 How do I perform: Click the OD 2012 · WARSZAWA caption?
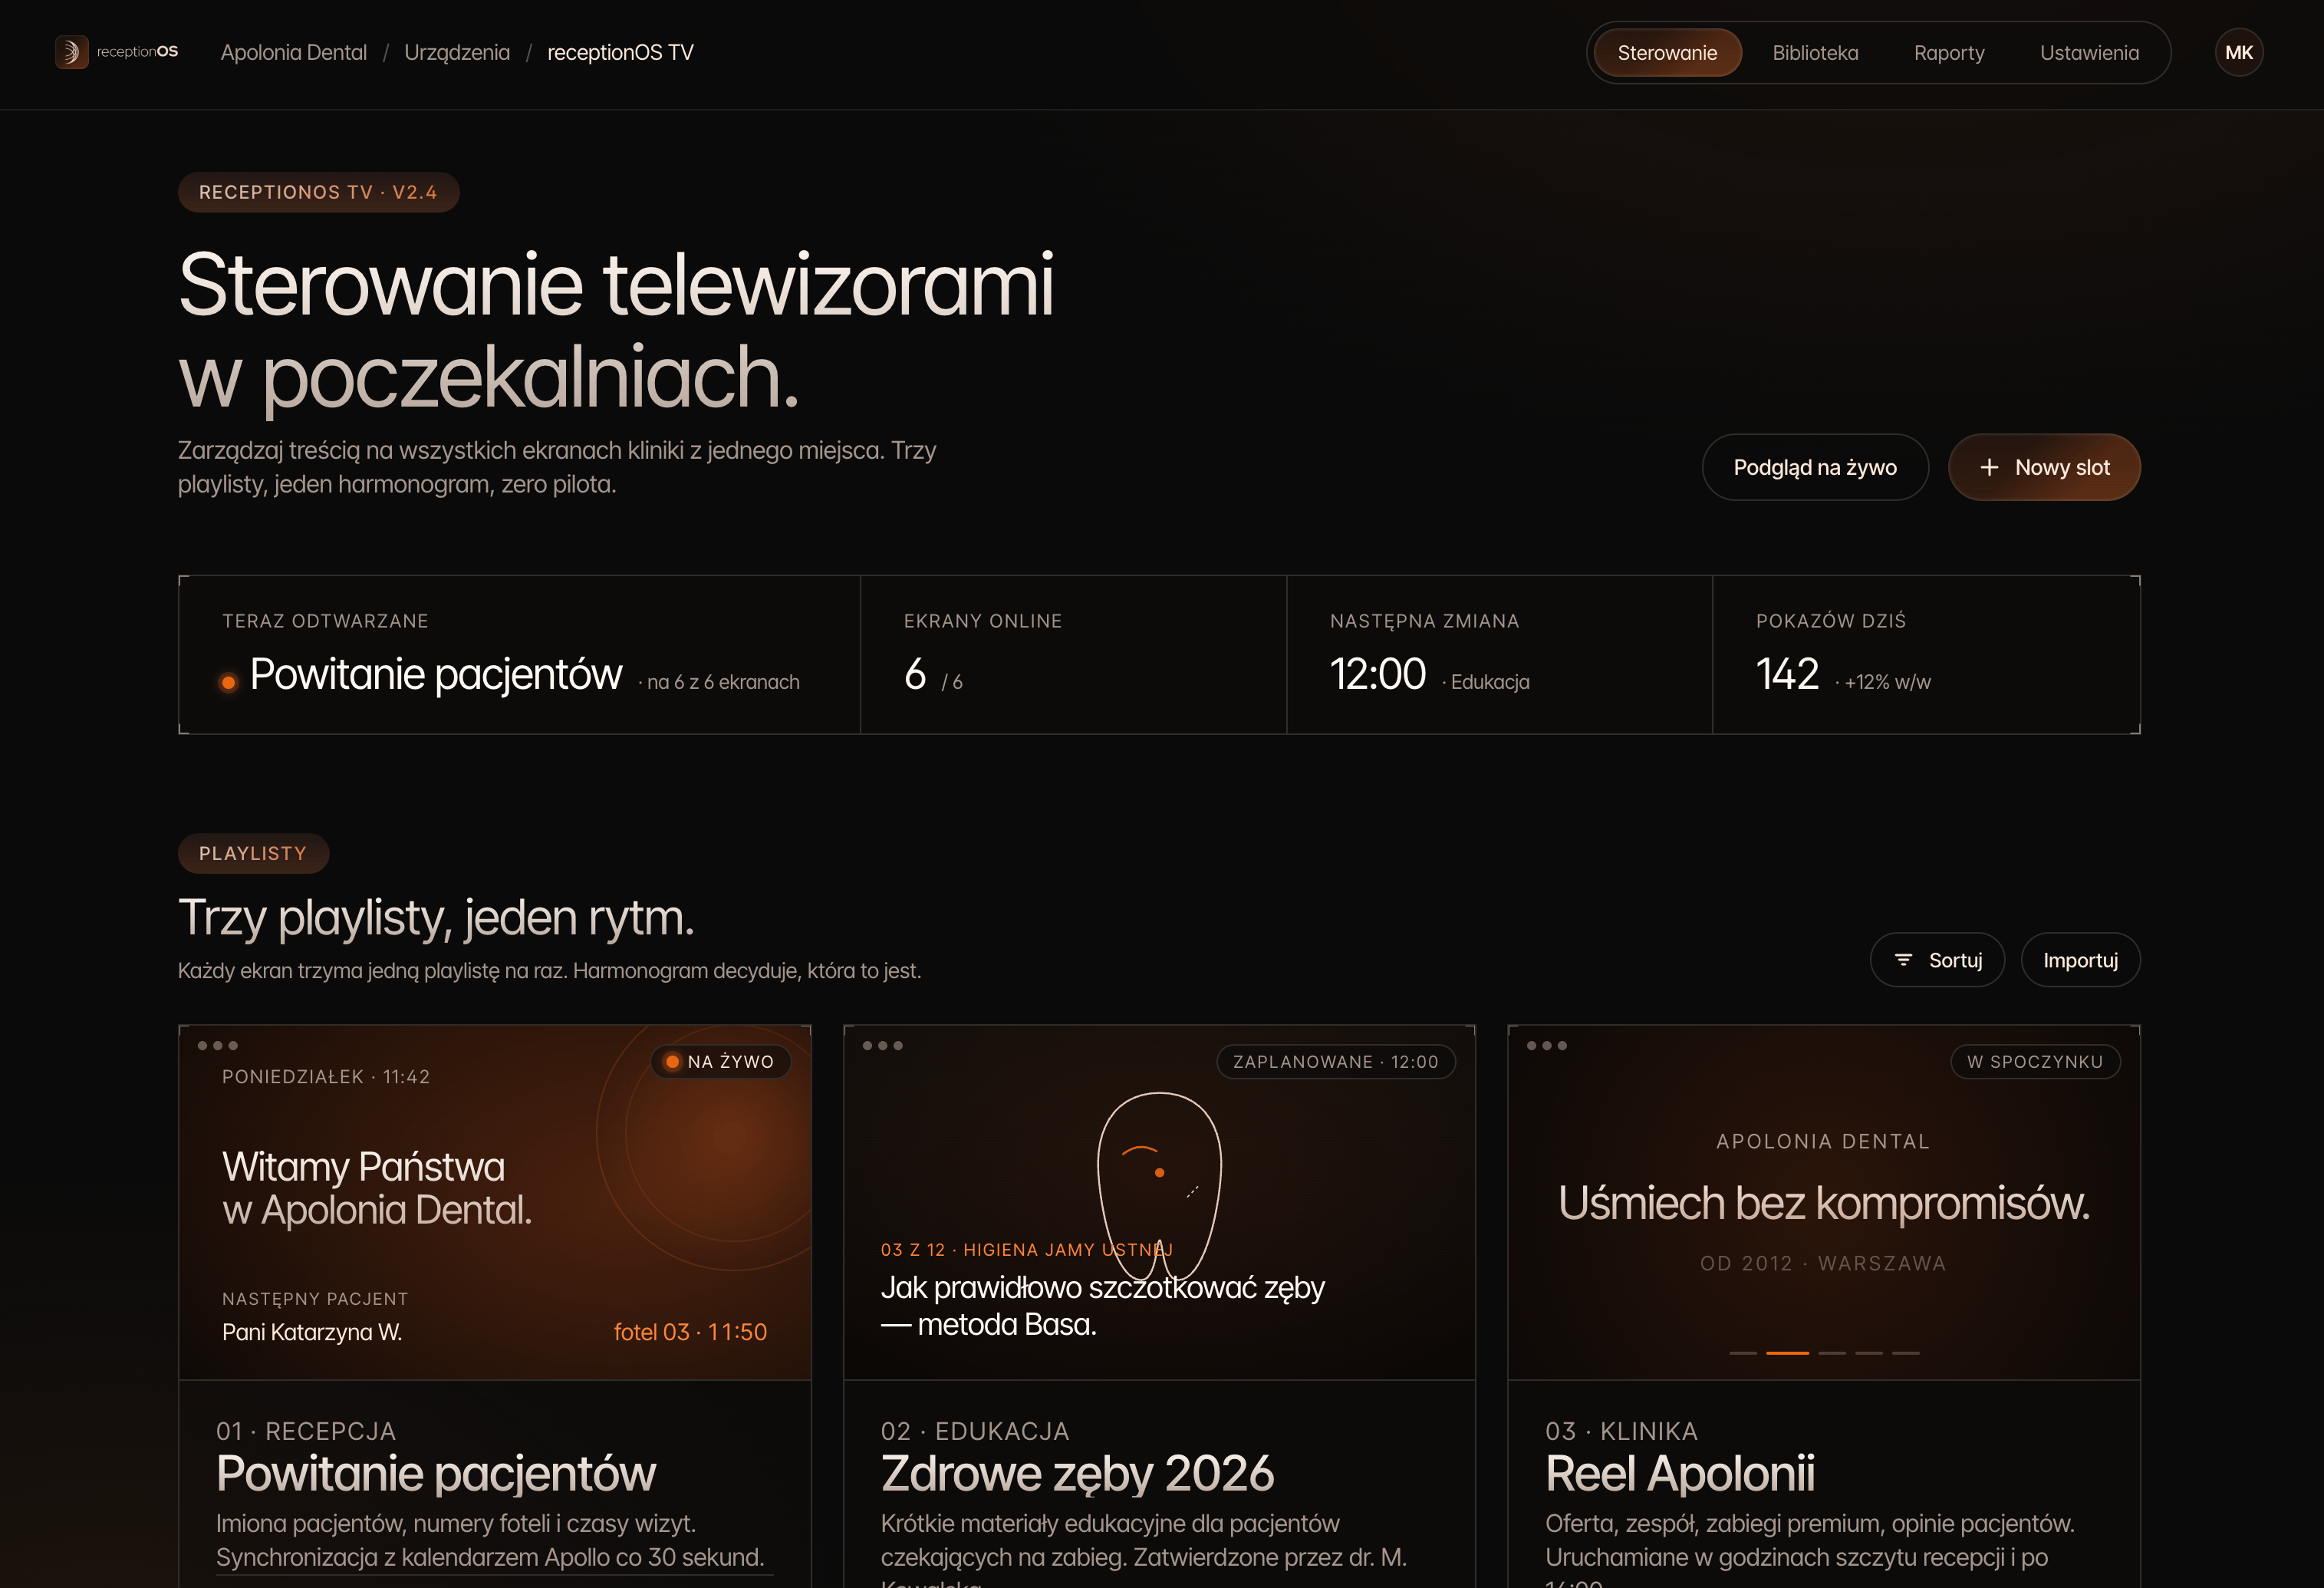click(x=1823, y=1263)
